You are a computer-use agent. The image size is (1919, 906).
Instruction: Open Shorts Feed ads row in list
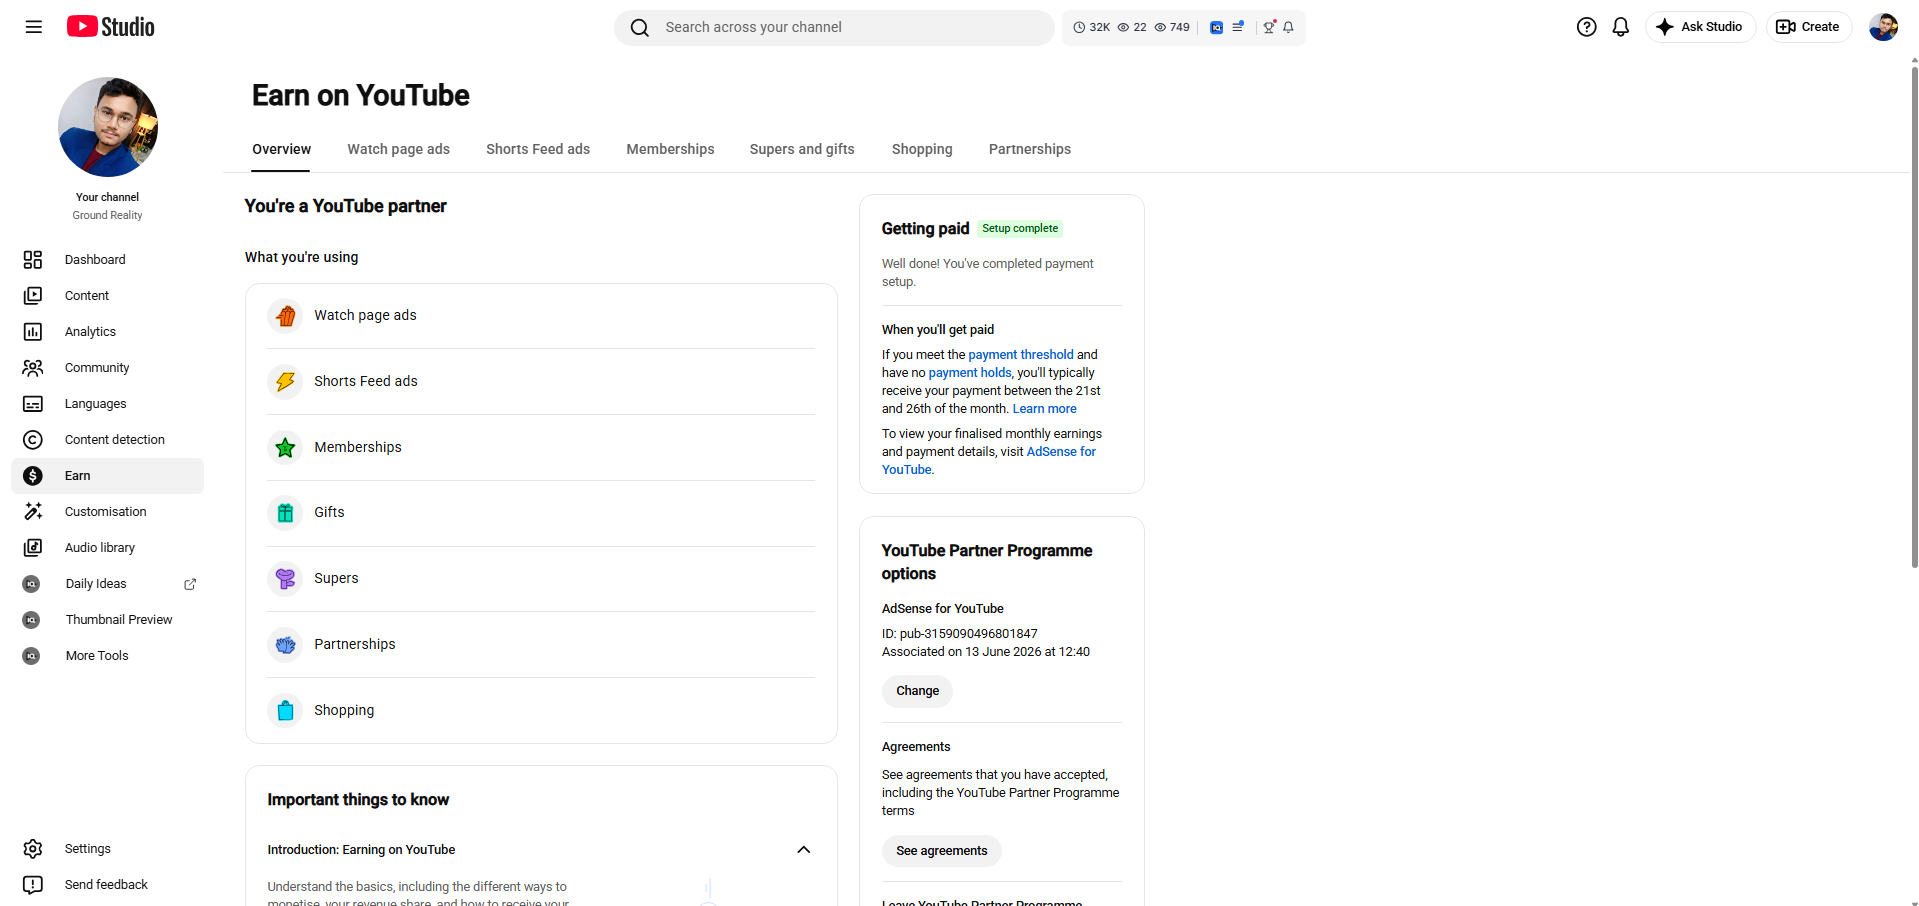pos(541,382)
